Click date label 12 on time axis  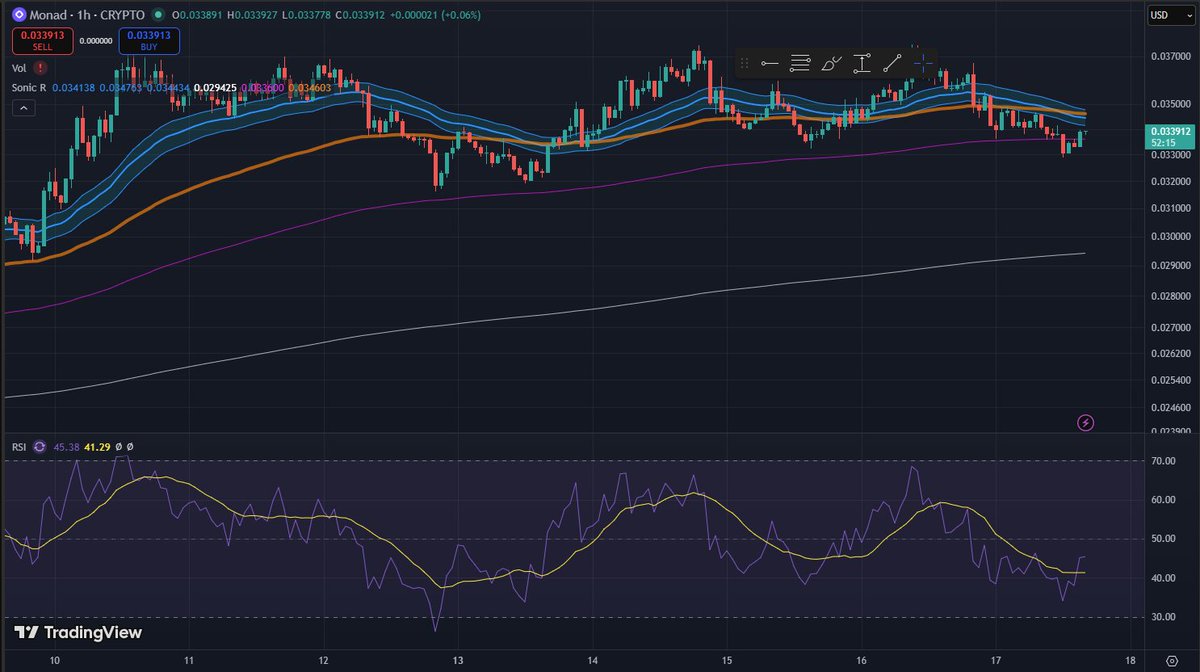[323, 661]
